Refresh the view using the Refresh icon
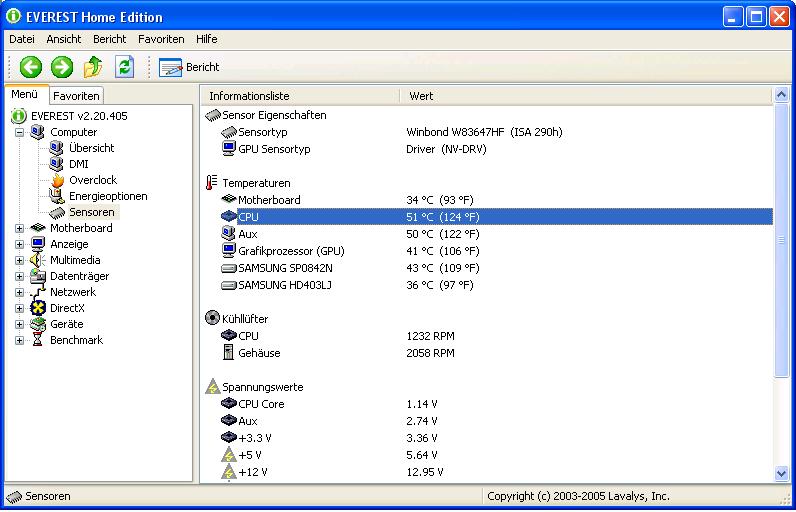Screen dimensions: 796x512 coord(124,67)
